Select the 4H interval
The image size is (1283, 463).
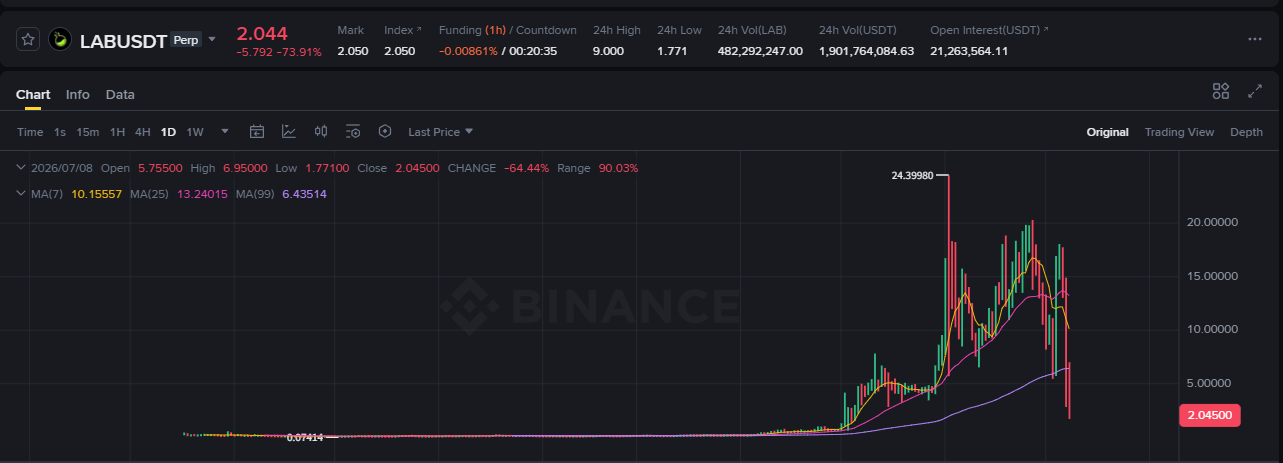pyautogui.click(x=143, y=132)
